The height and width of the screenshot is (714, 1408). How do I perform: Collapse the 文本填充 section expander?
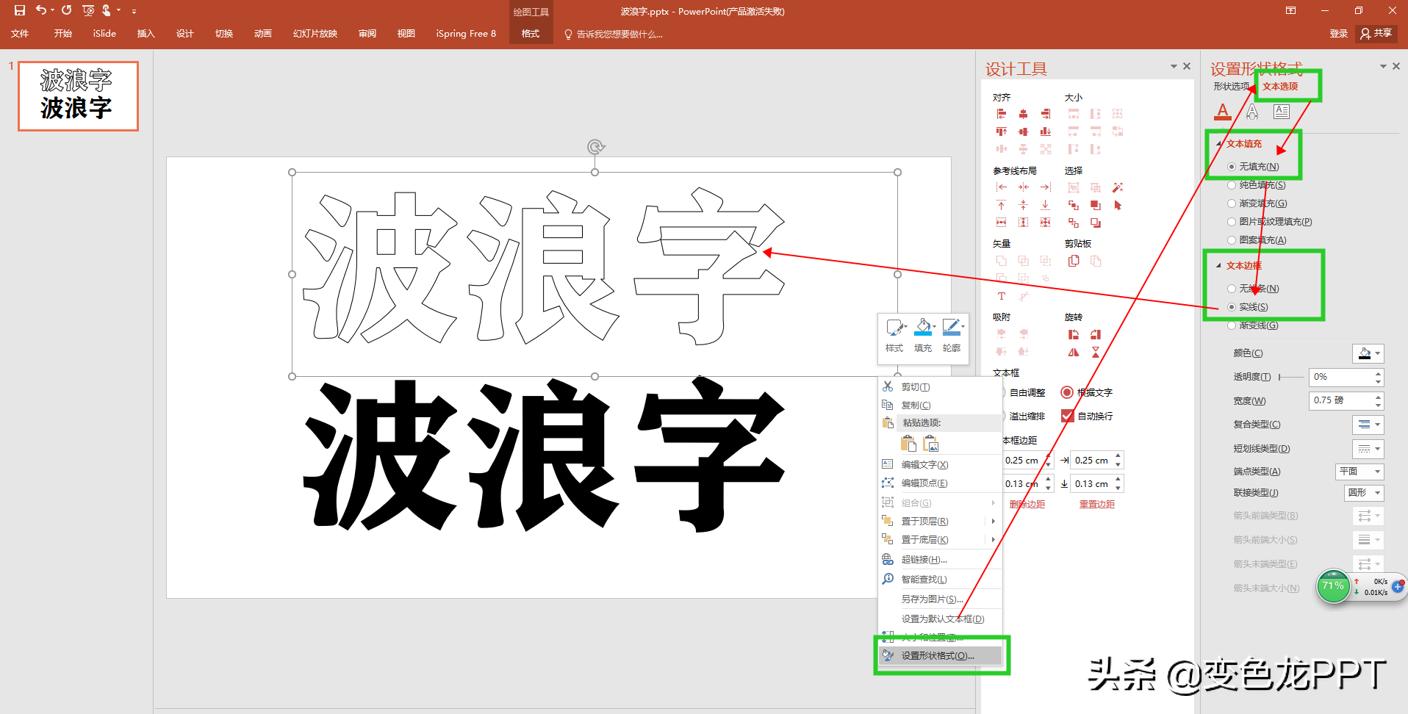[x=1217, y=143]
